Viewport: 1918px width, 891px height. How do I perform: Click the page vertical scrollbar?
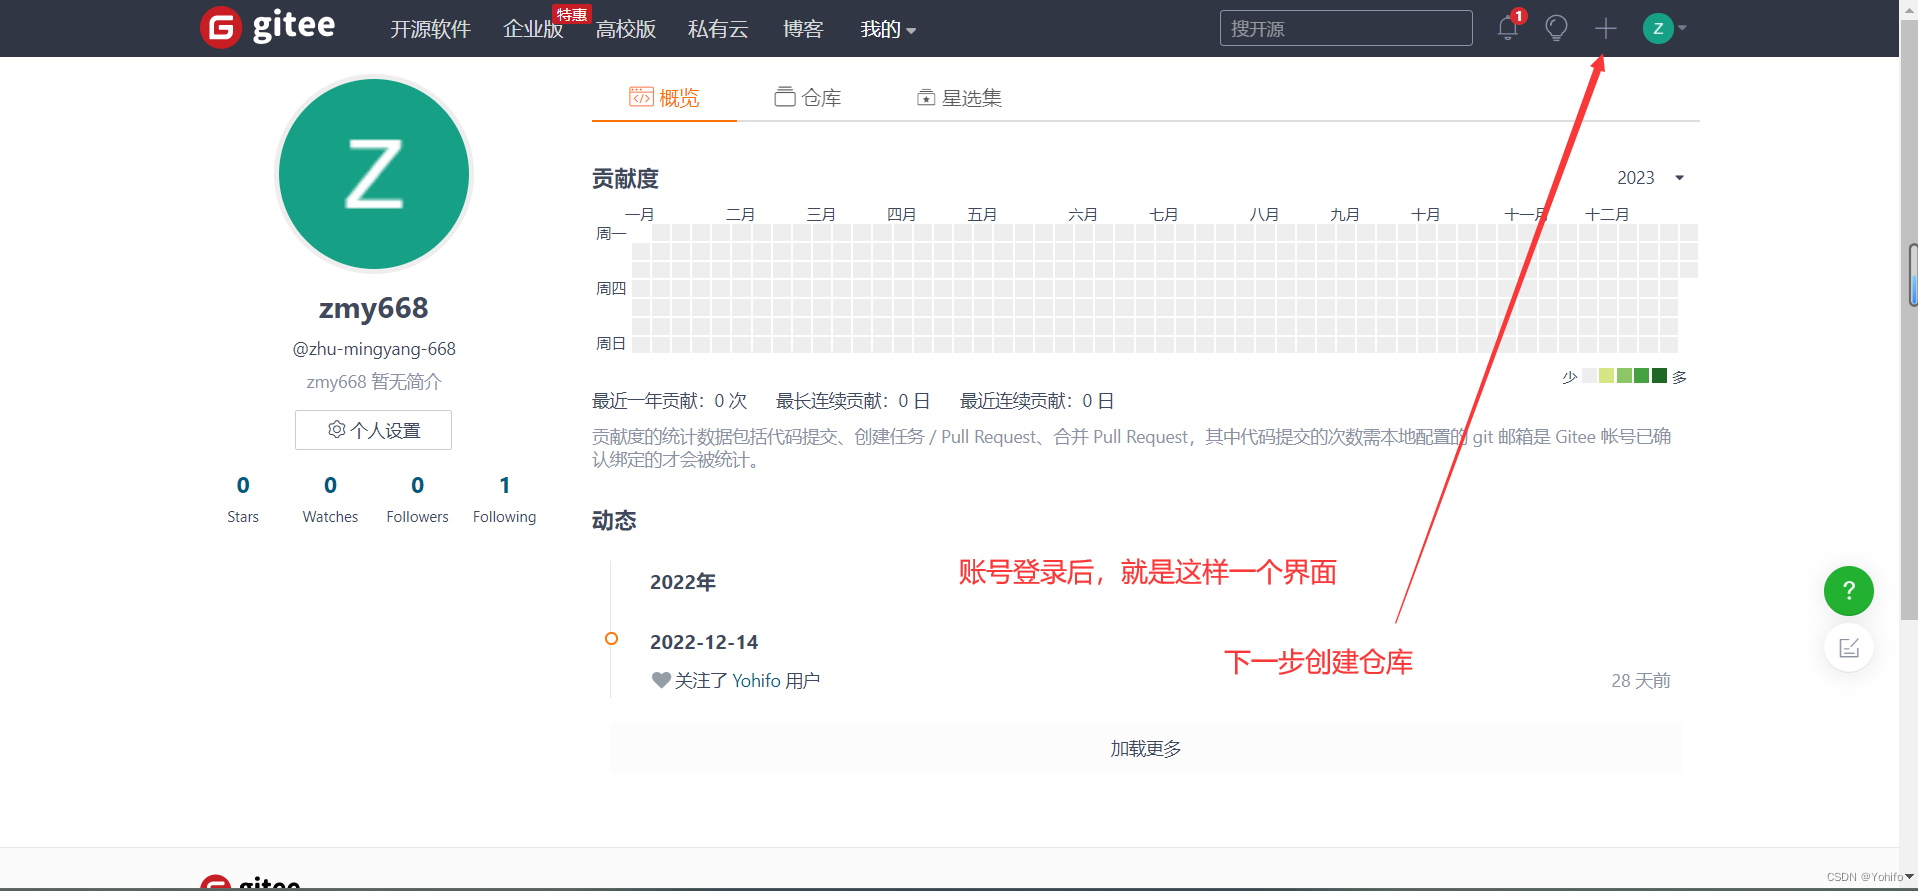click(1909, 320)
